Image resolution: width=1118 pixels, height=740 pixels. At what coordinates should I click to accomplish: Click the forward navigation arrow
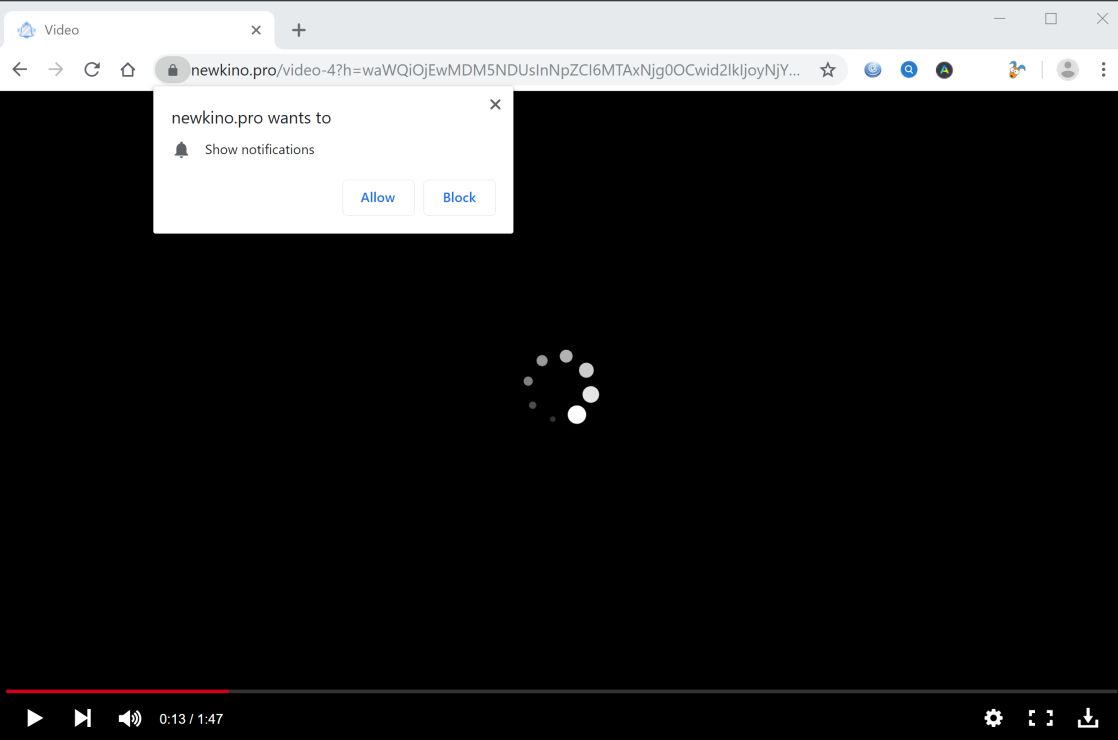tap(56, 70)
